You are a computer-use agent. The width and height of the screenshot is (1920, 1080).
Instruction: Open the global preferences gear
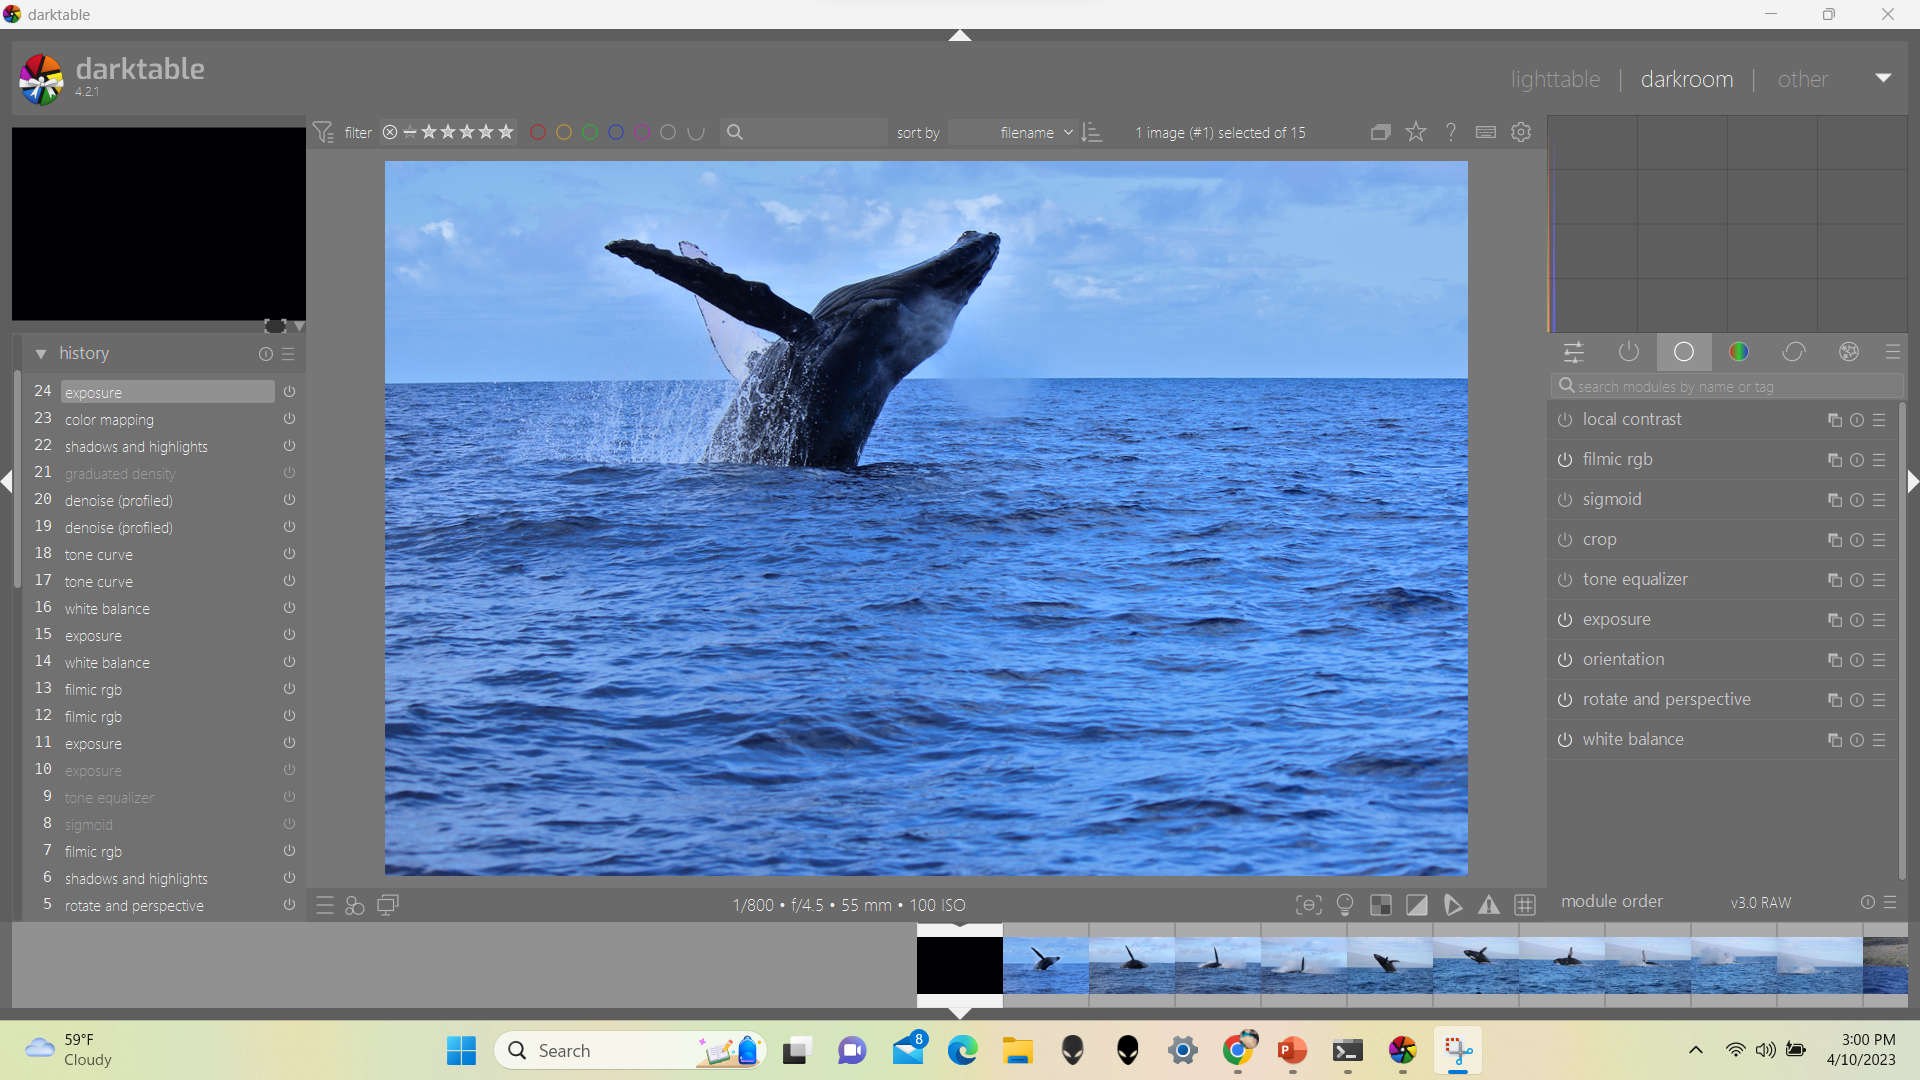(x=1521, y=132)
